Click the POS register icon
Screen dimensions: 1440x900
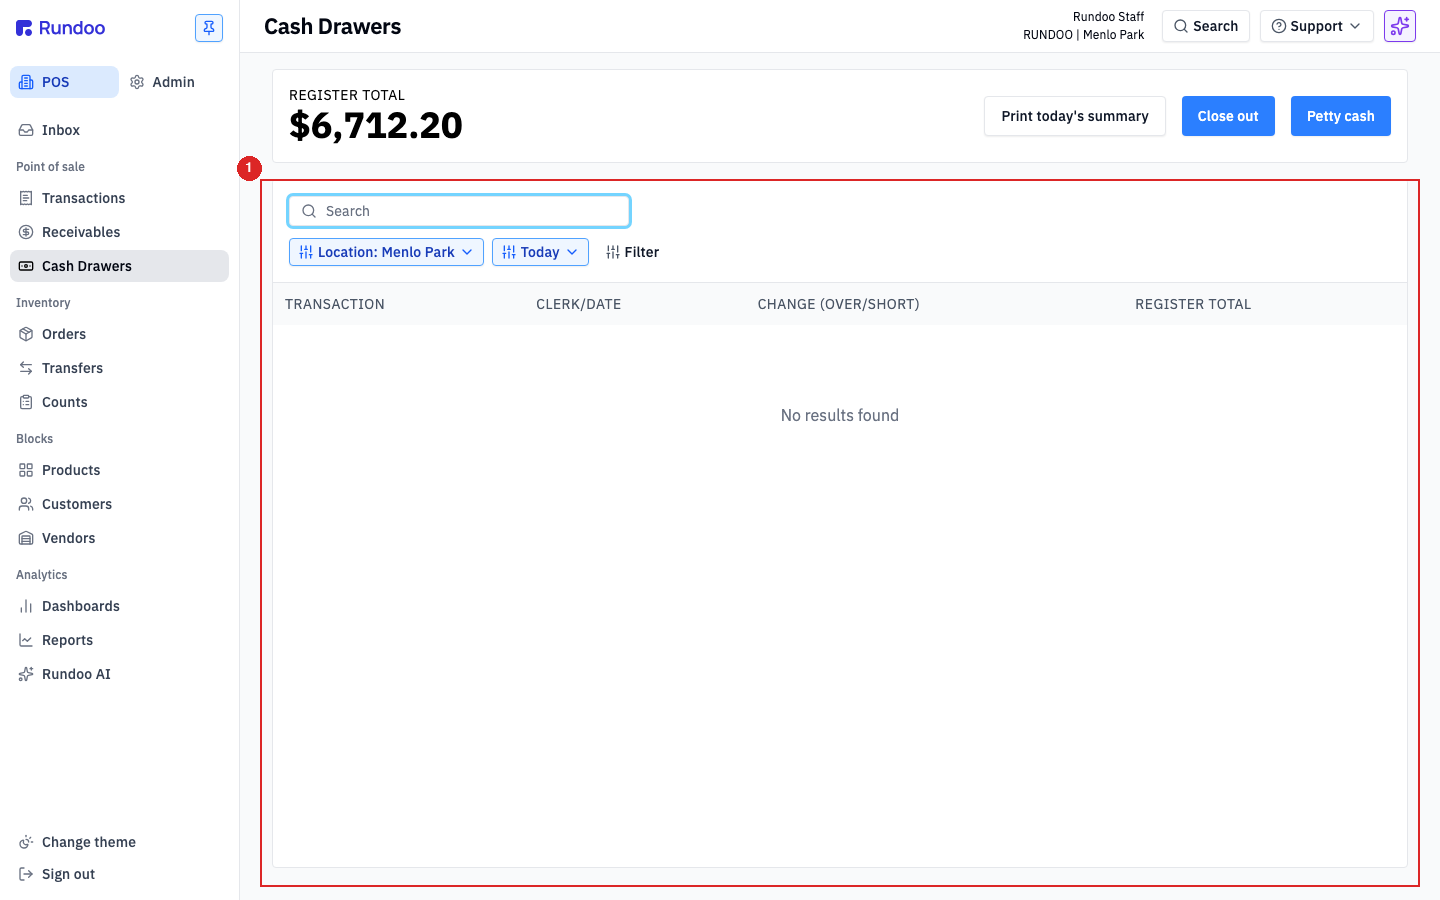pos(26,82)
